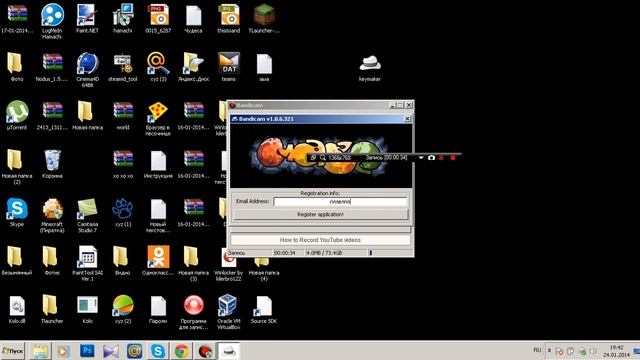This screenshot has width=640, height=360.
Task: Select the keymaker hat icon on the desktop
Action: point(370,67)
